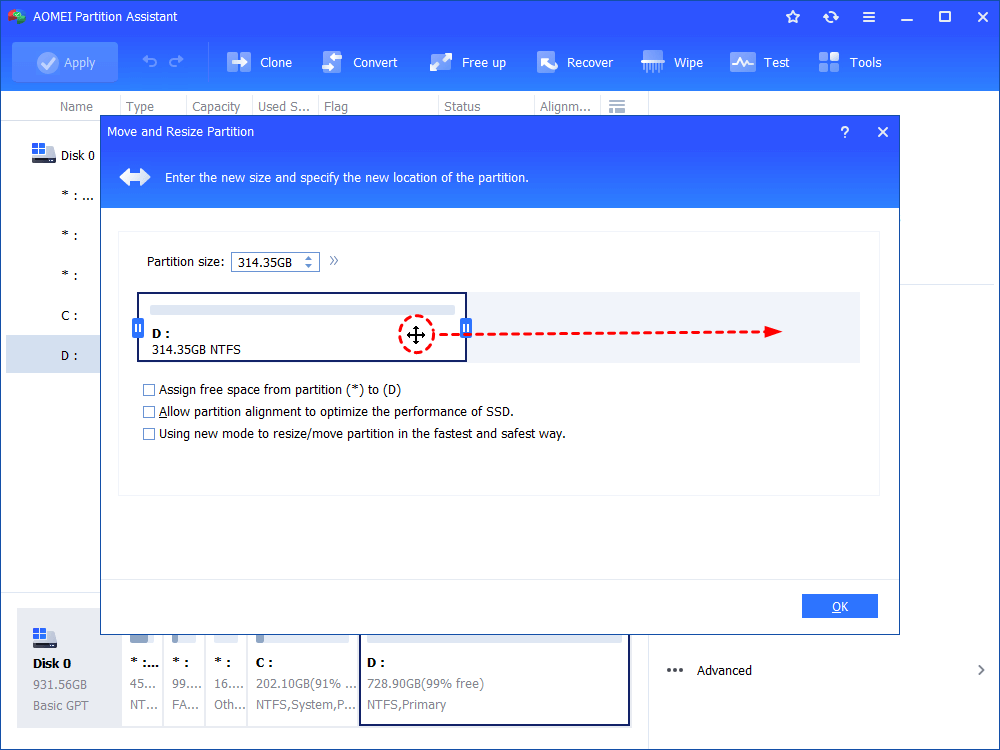Close the Move and Resize Partition dialog
Image resolution: width=1000 pixels, height=750 pixels.
(883, 132)
